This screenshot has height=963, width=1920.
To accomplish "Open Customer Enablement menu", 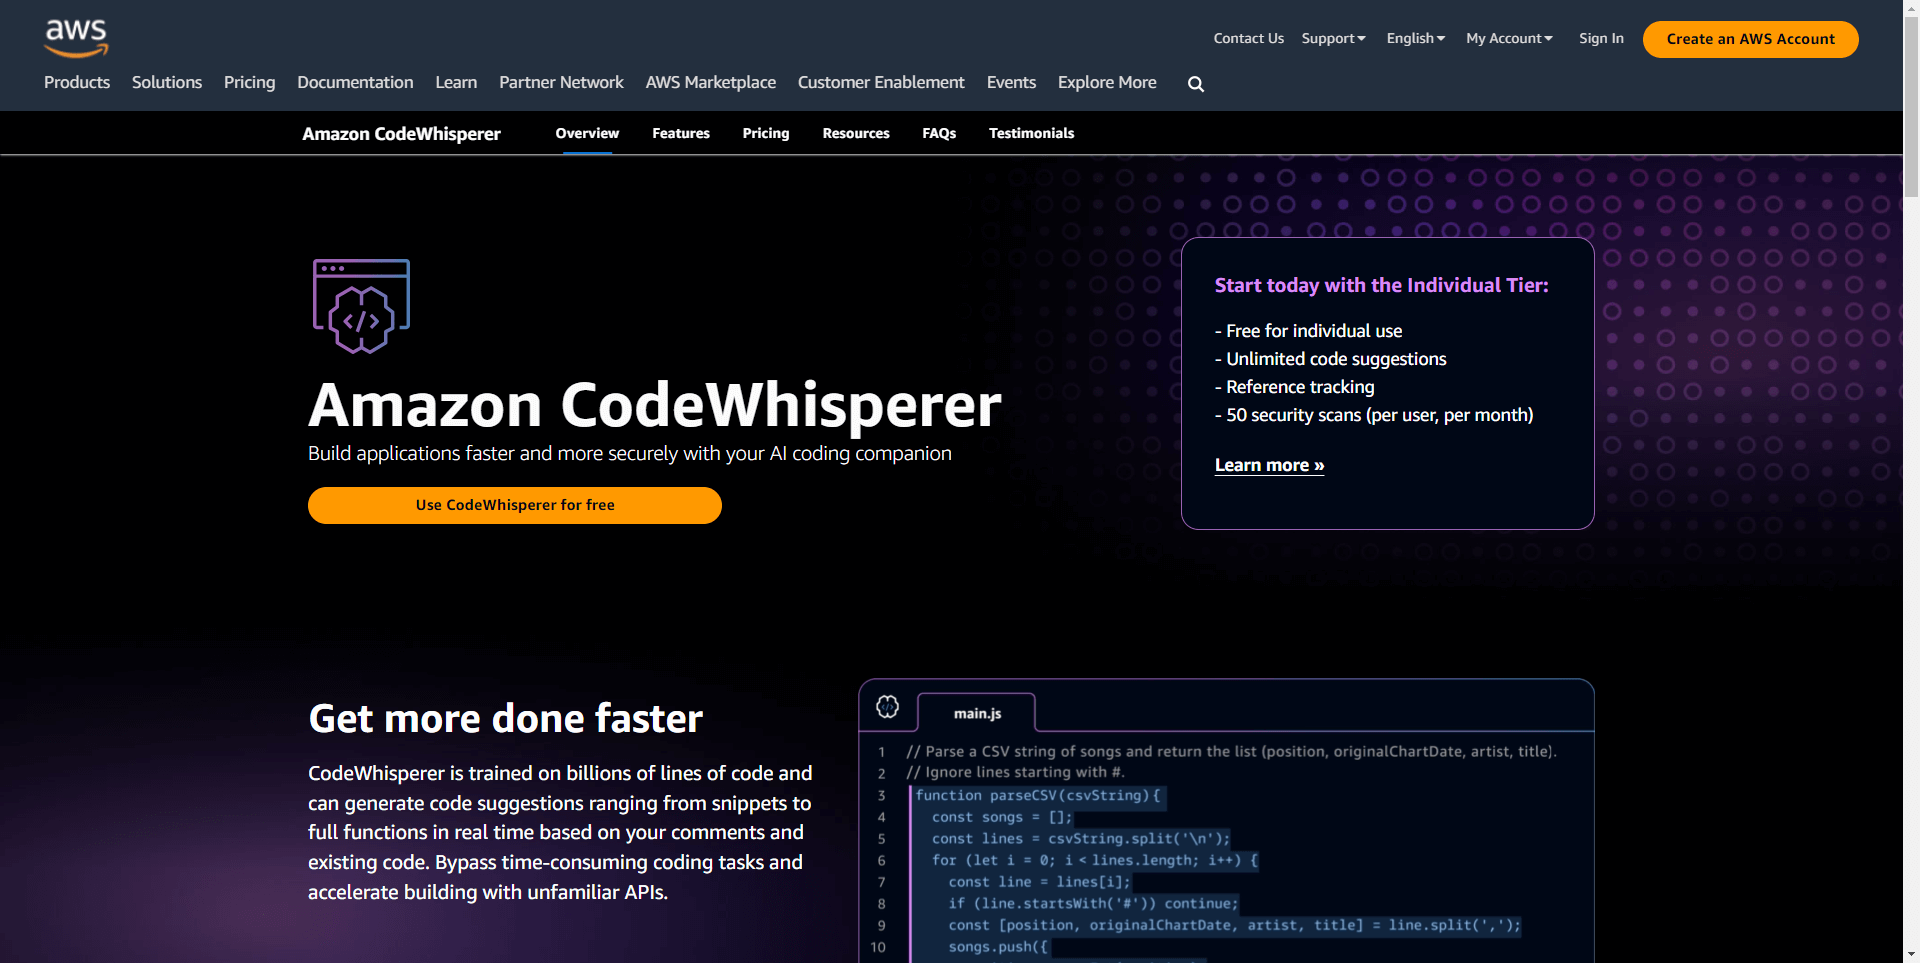I will [x=881, y=82].
